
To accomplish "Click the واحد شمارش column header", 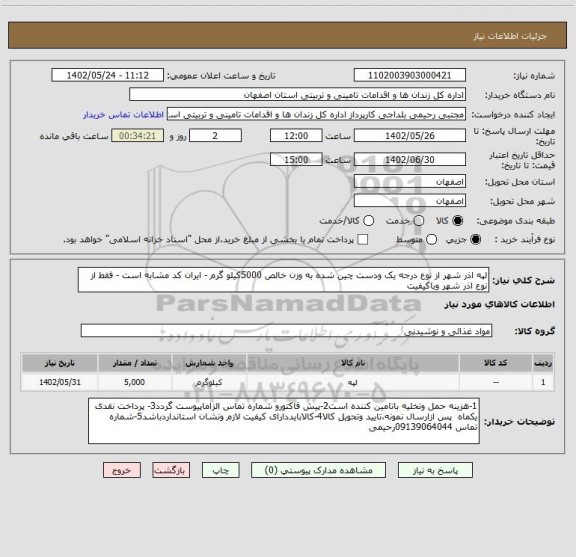I will [209, 363].
